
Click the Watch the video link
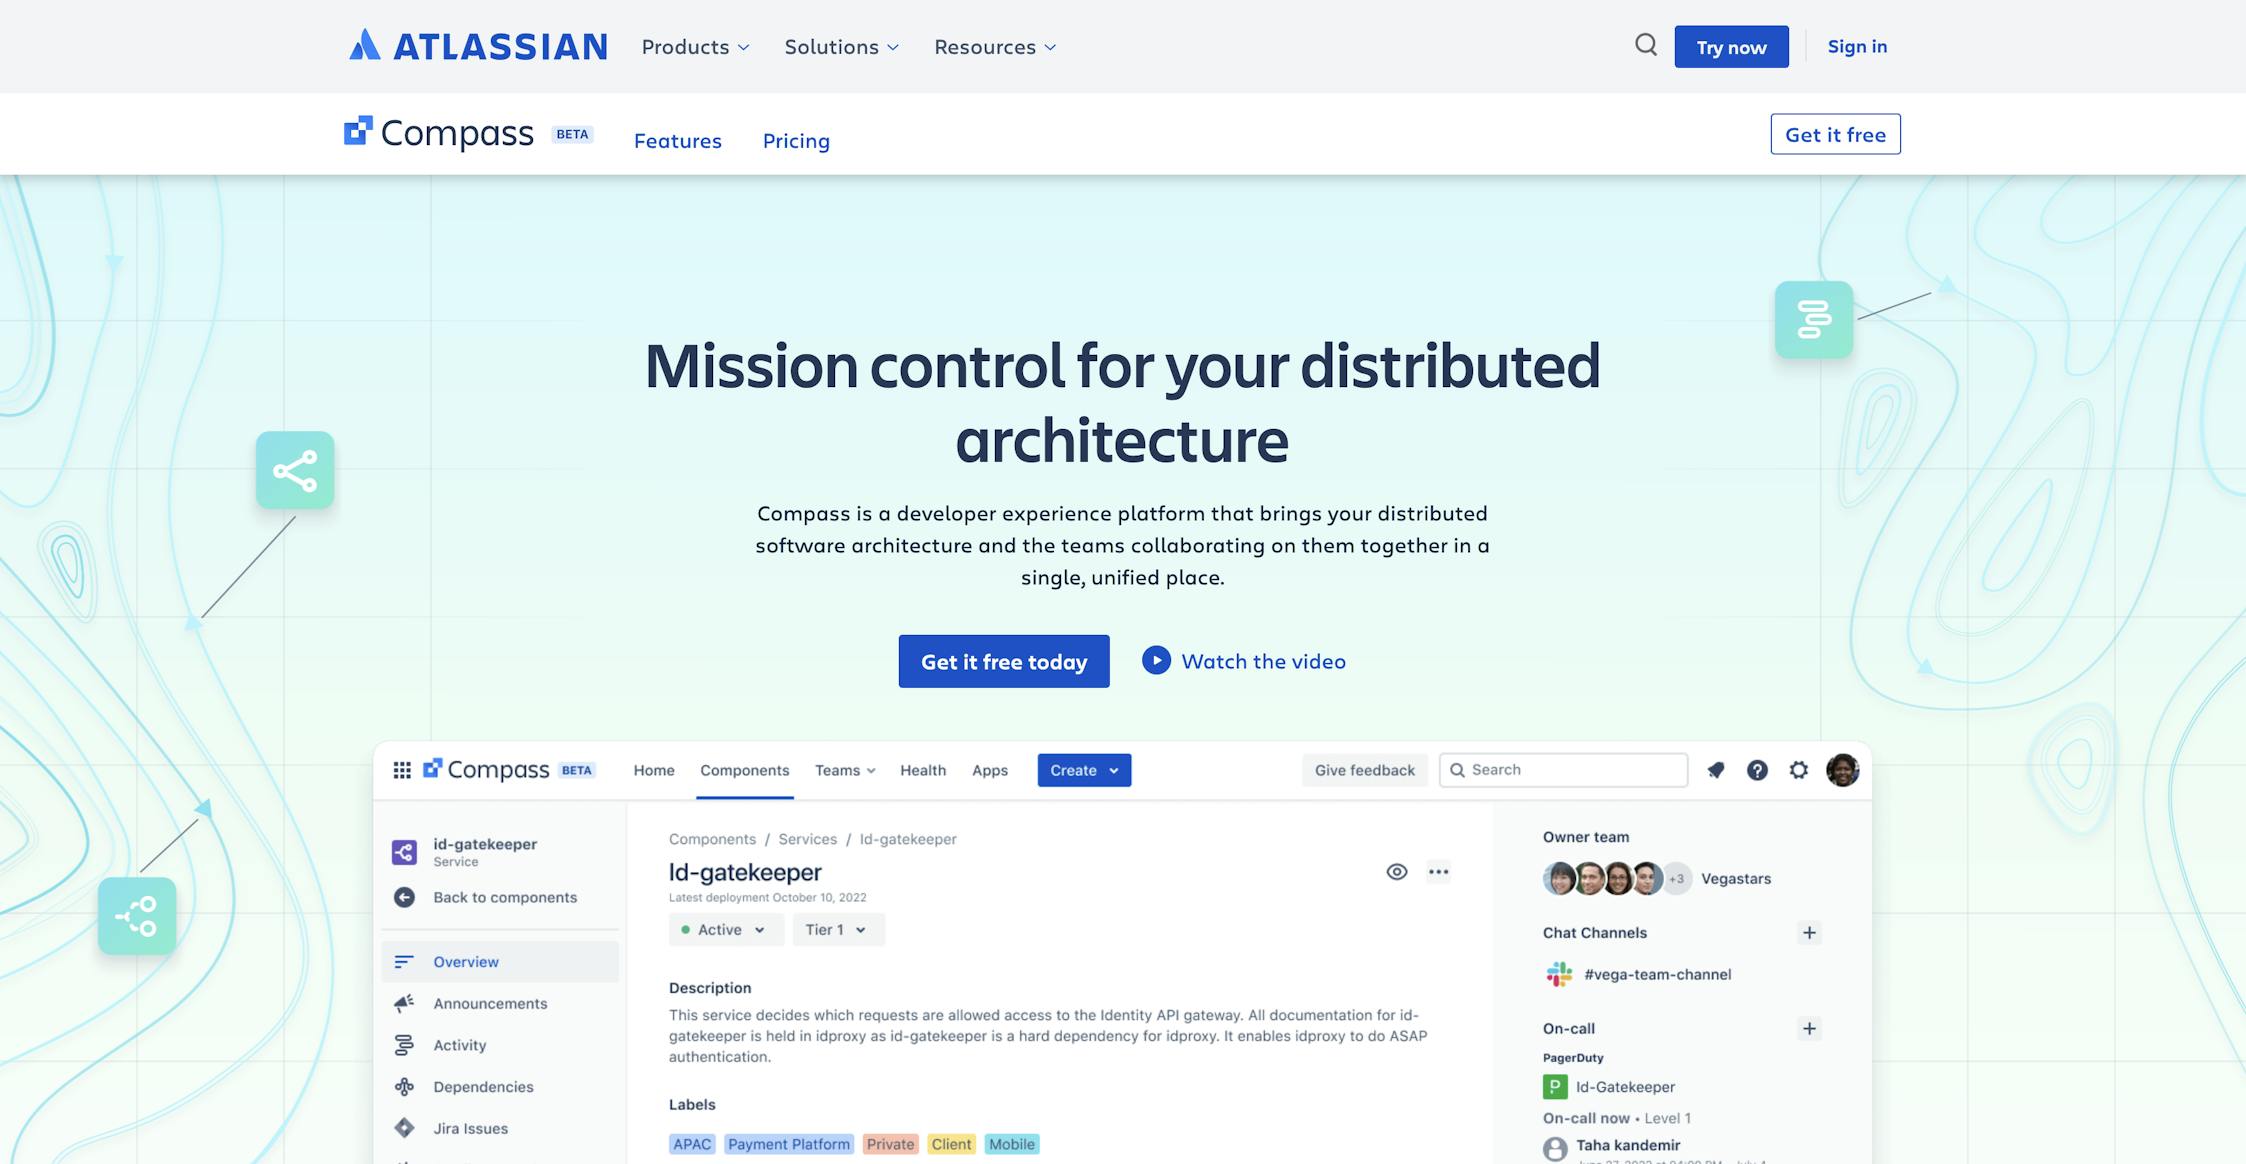click(1264, 661)
